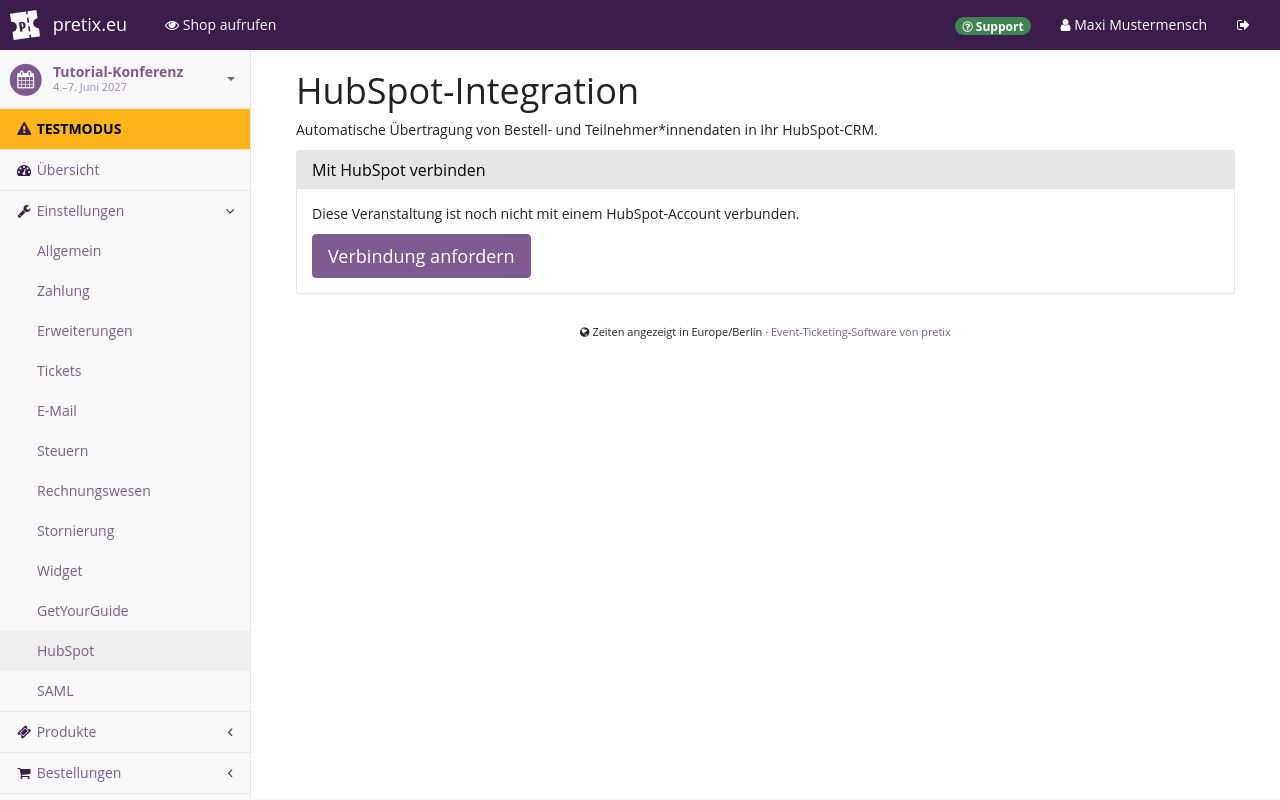Select the HubSpot sidebar entry

click(125, 651)
